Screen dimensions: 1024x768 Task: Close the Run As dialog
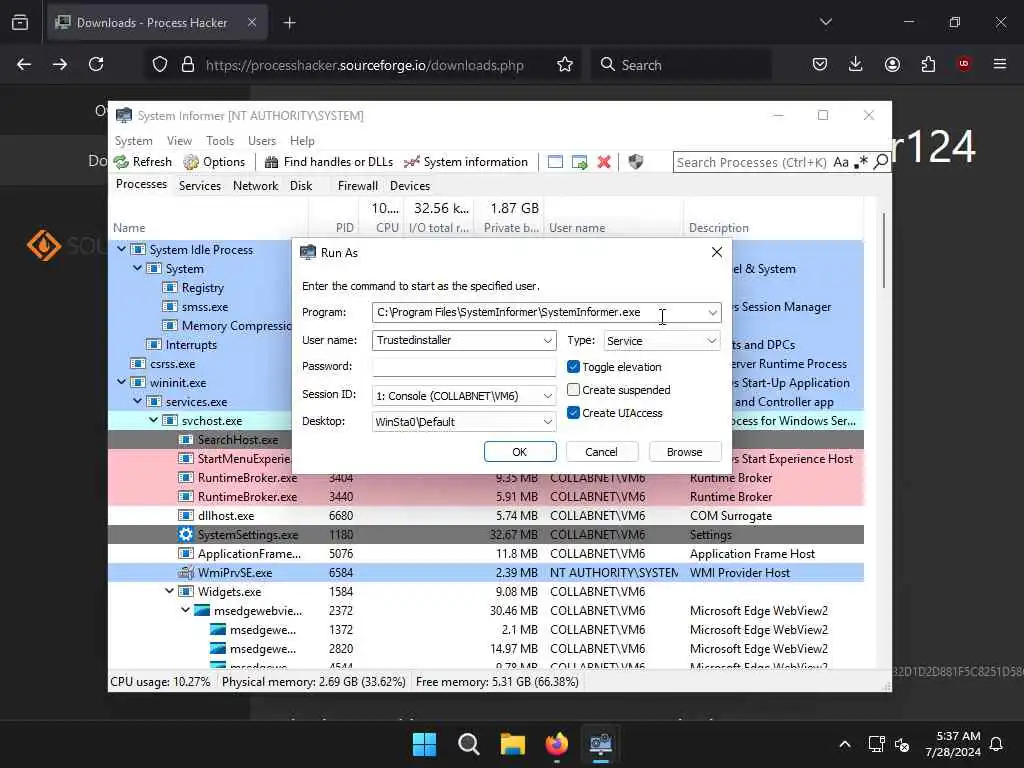pyautogui.click(x=716, y=252)
